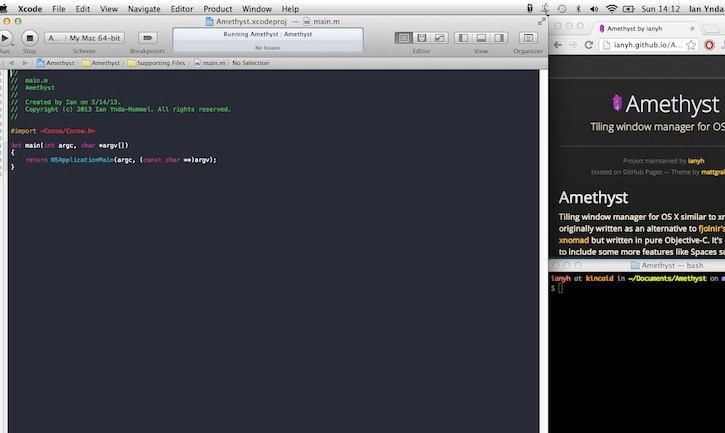Click the Amethyst logo heading on the page
725x433 pixels.
(x=666, y=104)
